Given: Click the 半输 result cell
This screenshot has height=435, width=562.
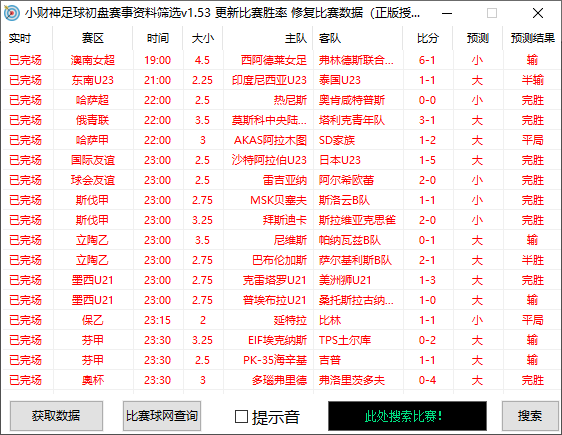Looking at the screenshot, I should (533, 80).
